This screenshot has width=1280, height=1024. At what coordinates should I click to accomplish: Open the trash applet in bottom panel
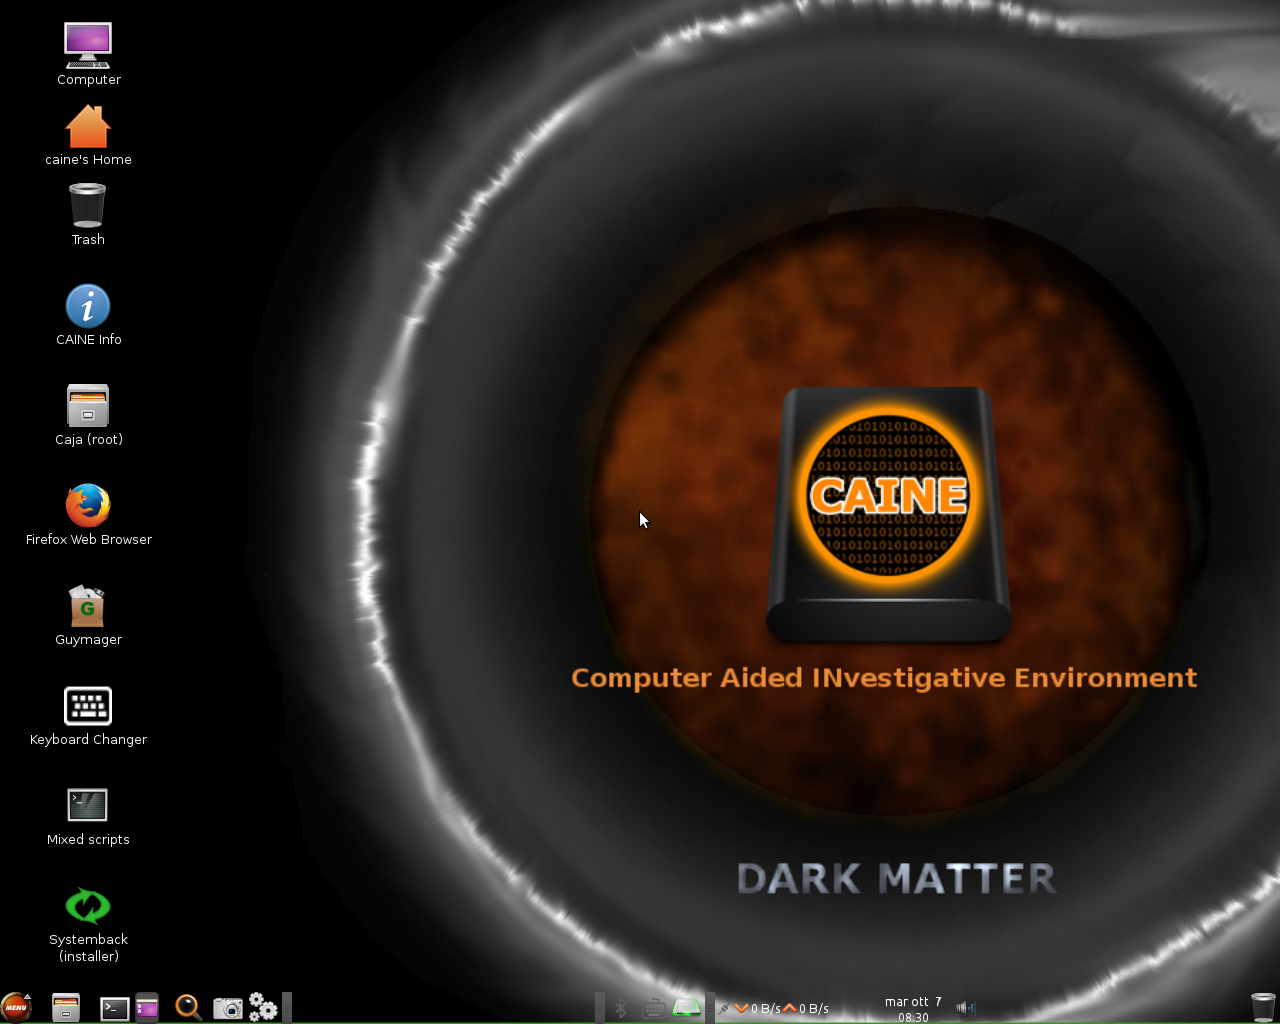point(1263,1007)
